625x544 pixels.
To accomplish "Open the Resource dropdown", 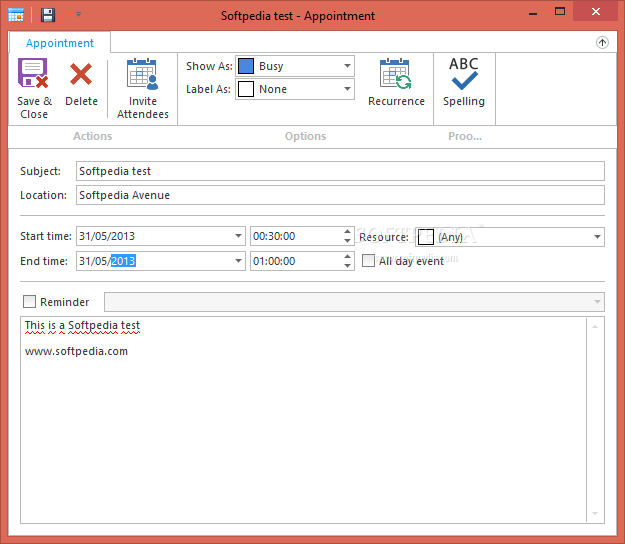I will (597, 237).
